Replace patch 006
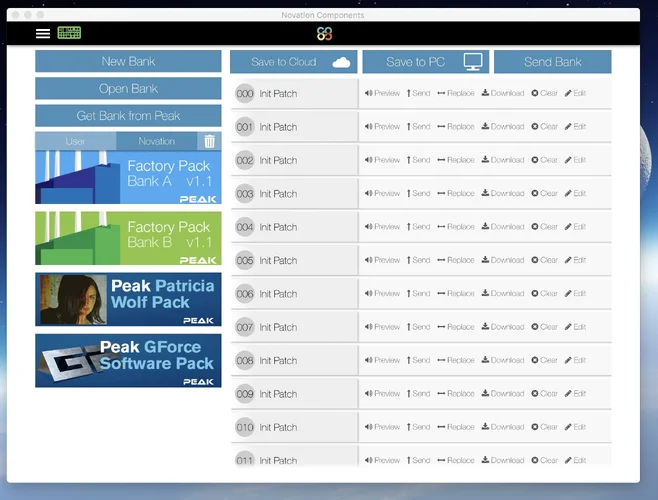The height and width of the screenshot is (500, 658). click(x=456, y=293)
